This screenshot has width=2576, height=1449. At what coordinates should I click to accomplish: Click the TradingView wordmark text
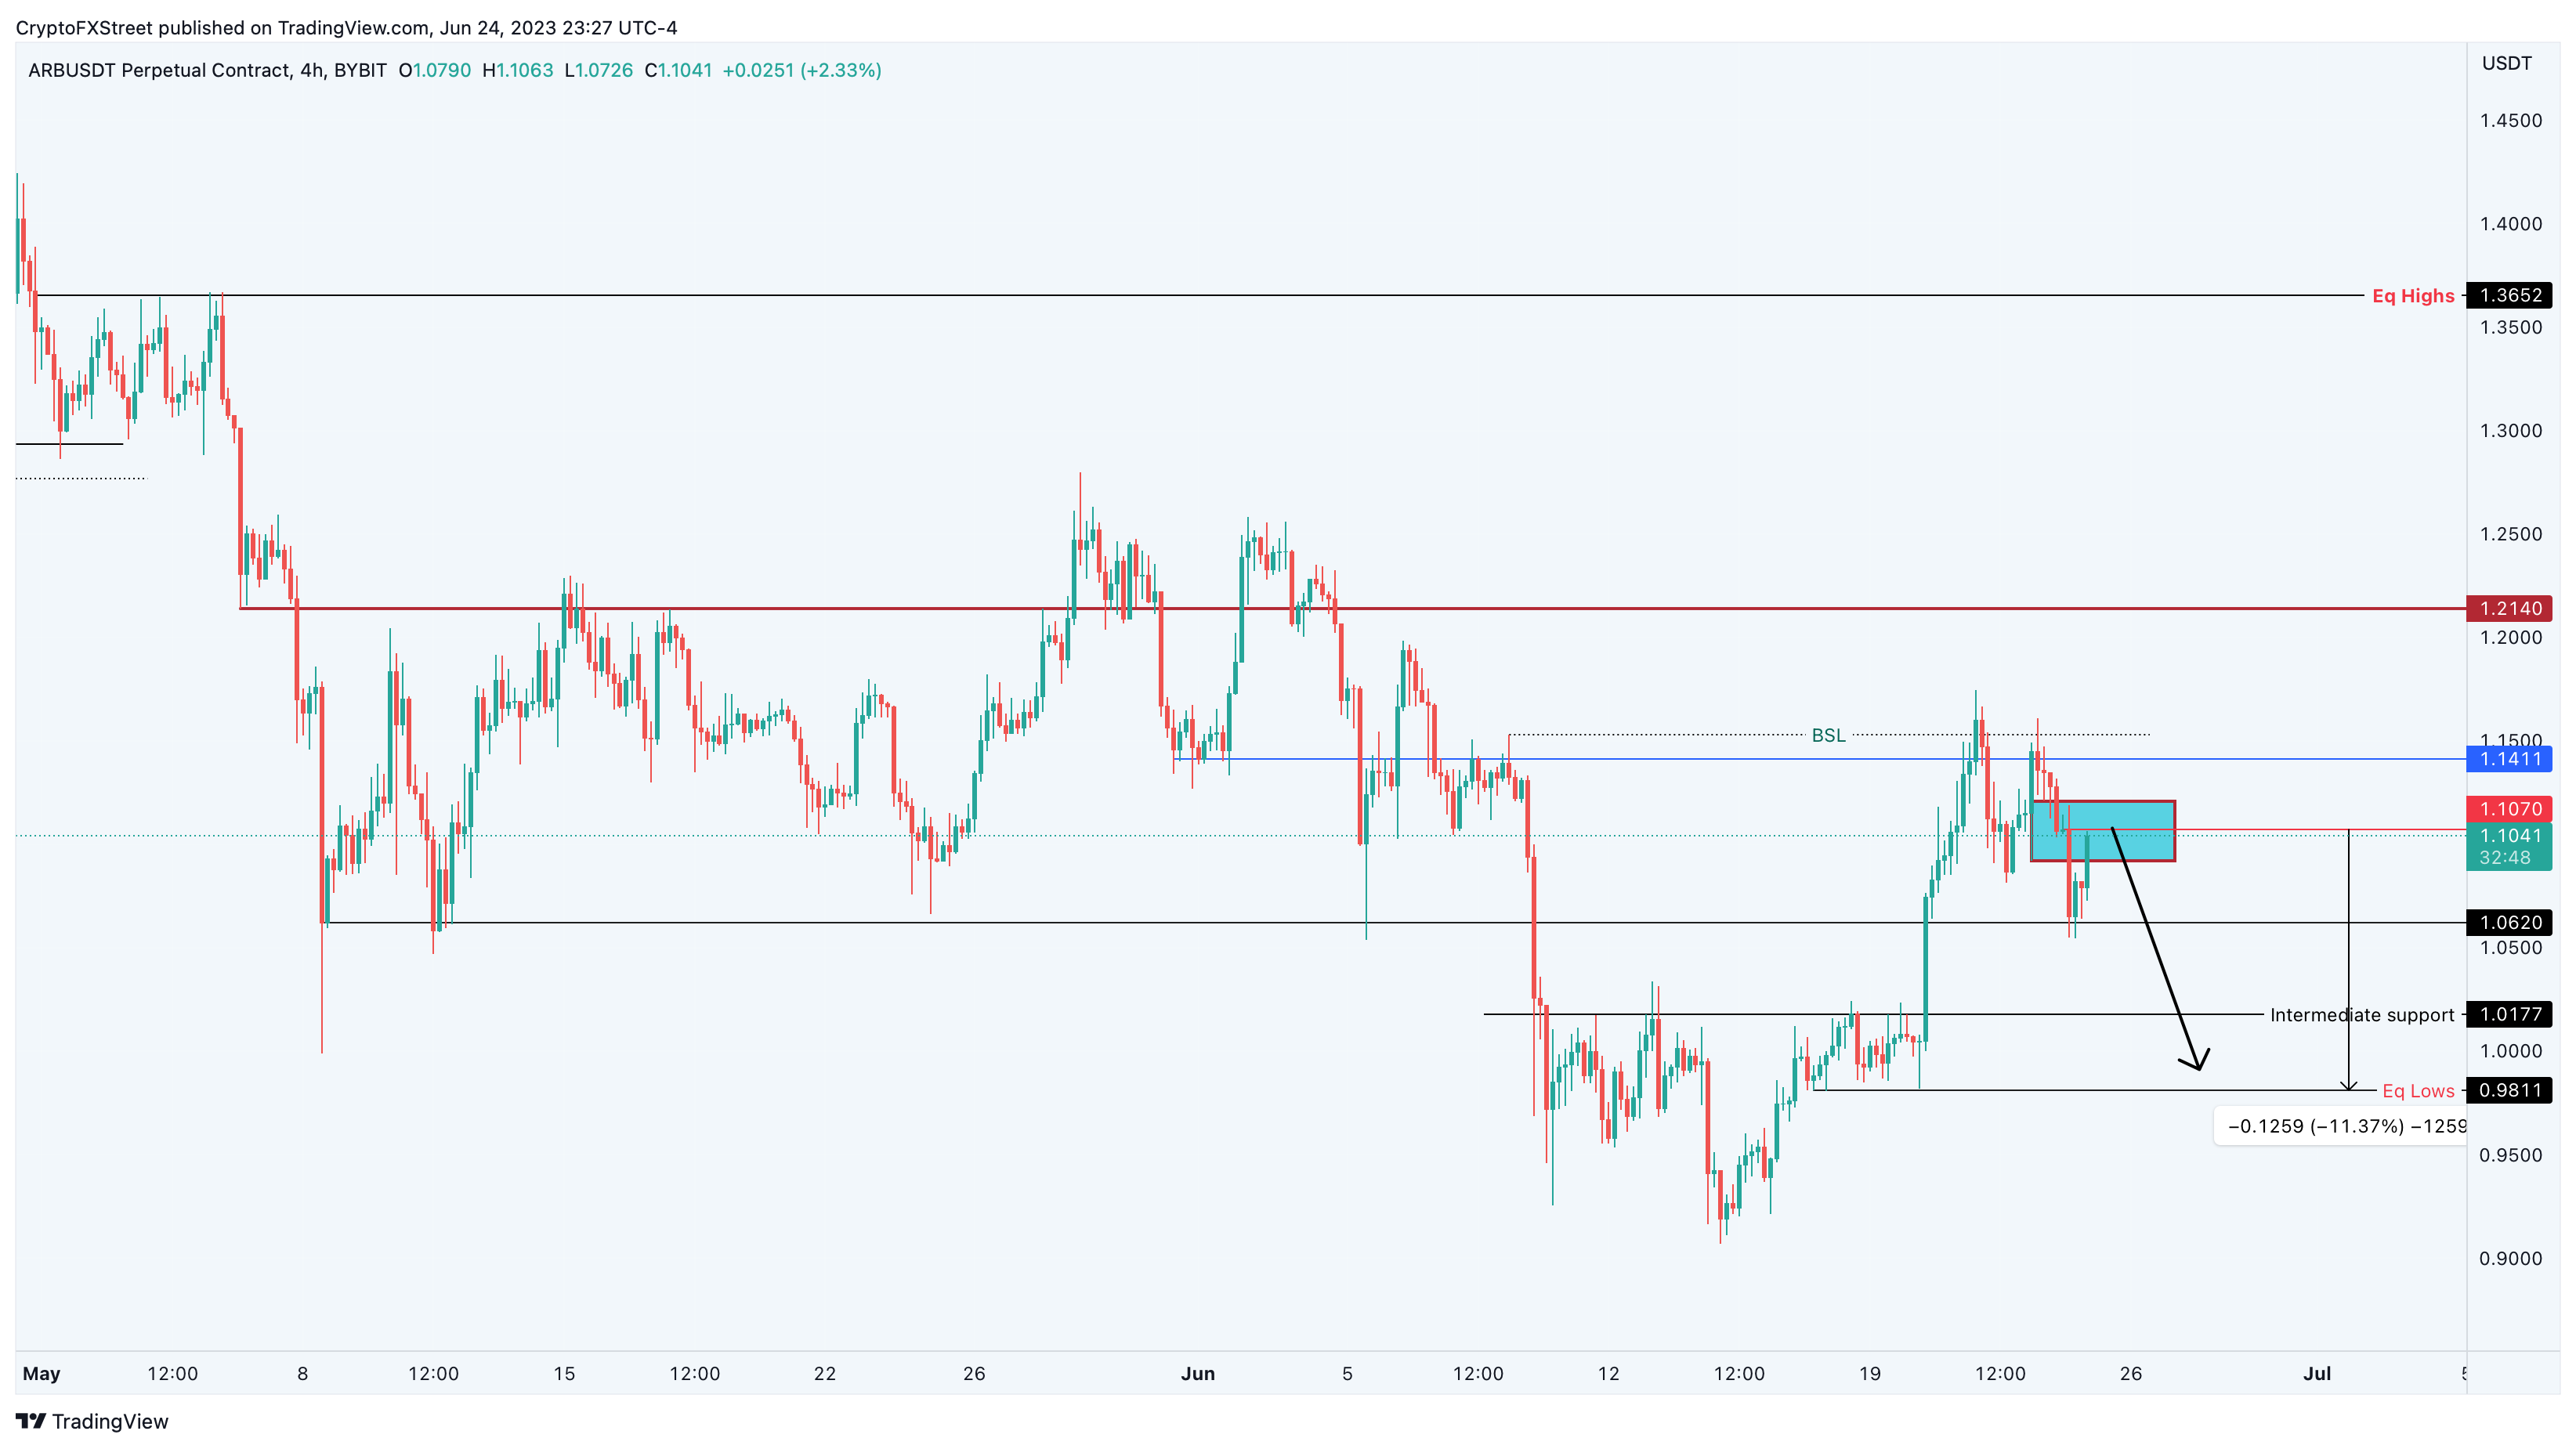coord(110,1421)
